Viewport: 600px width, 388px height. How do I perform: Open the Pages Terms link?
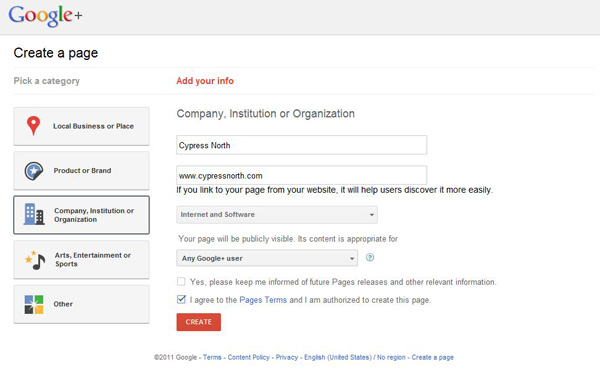tap(263, 300)
